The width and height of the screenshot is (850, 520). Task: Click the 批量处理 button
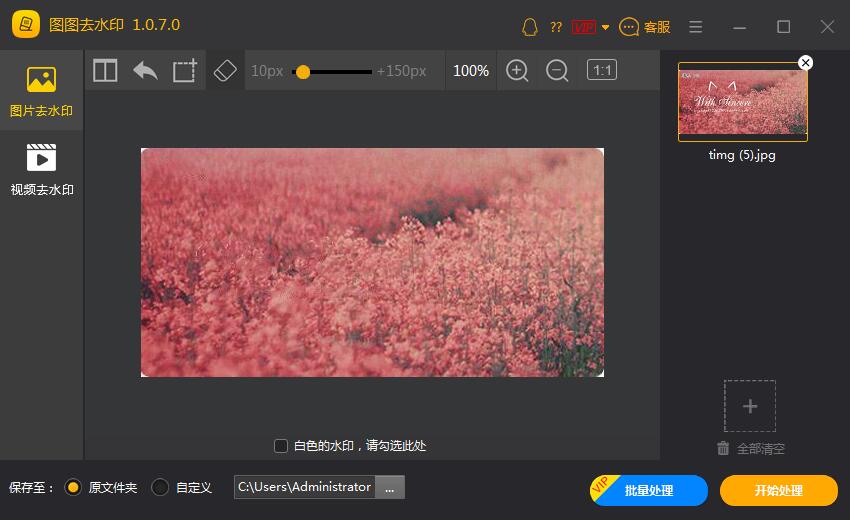[649, 490]
